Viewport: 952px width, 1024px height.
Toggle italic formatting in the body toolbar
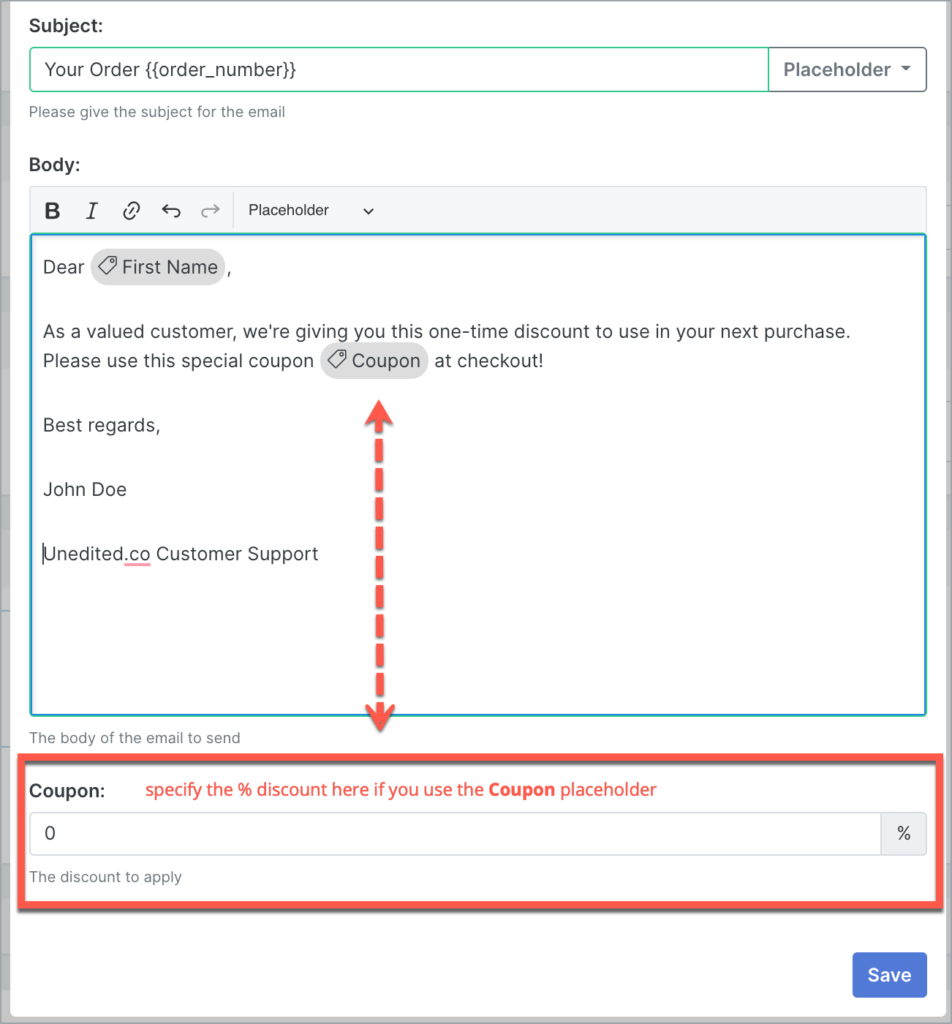click(91, 210)
